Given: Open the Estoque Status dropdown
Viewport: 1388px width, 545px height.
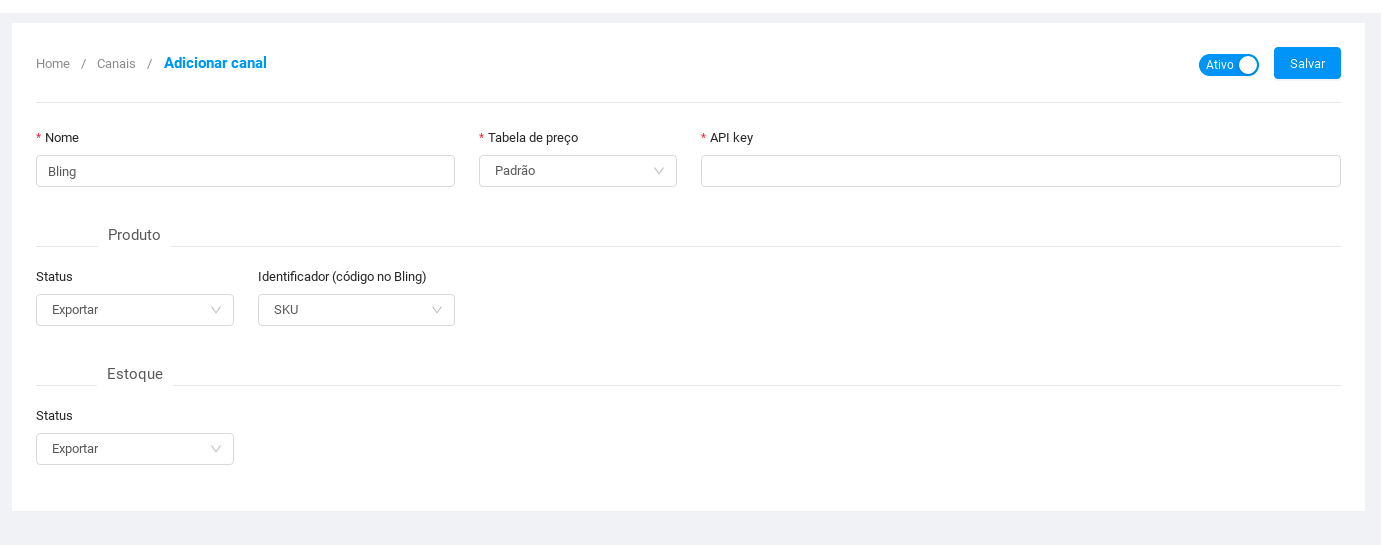Looking at the screenshot, I should (135, 449).
